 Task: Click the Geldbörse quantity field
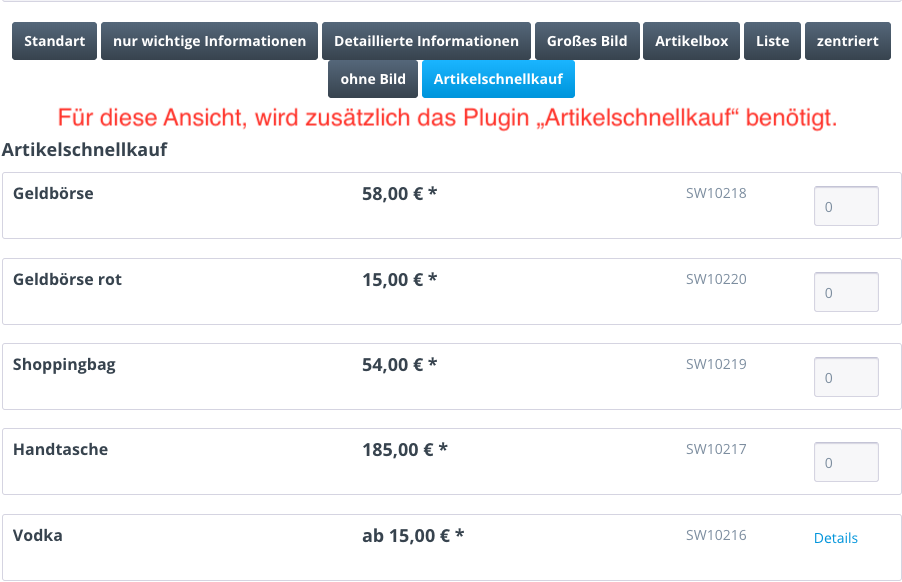click(x=846, y=206)
